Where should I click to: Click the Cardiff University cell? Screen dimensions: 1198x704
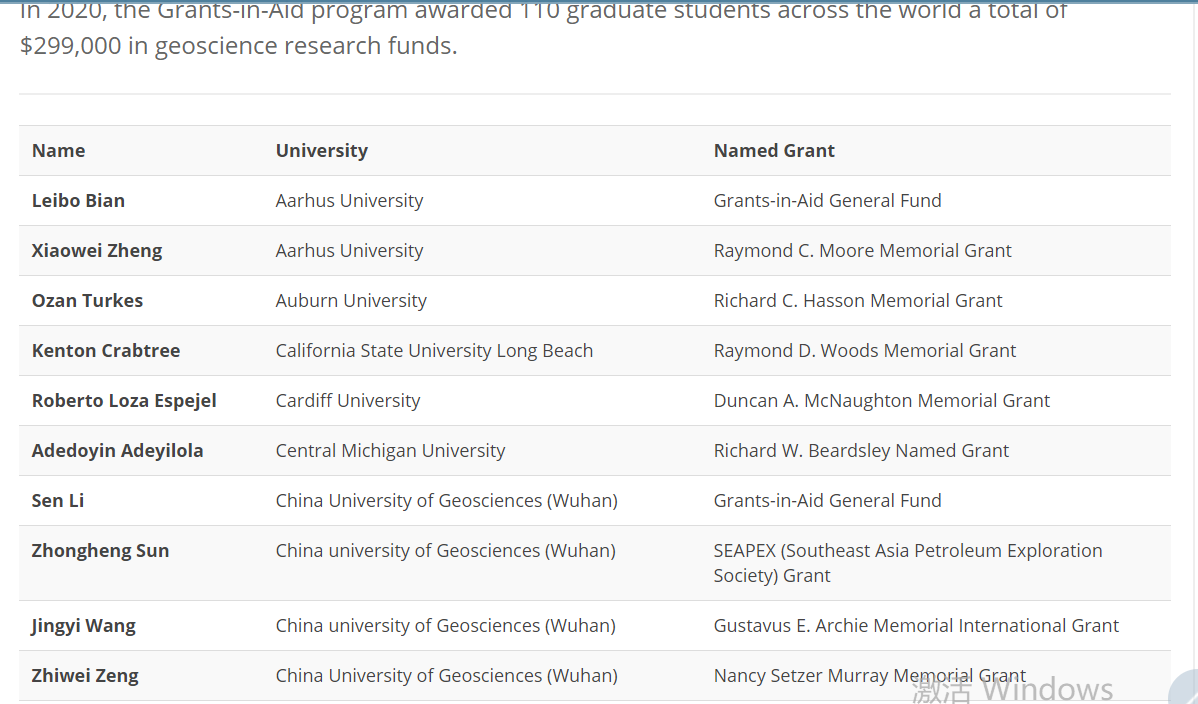348,401
